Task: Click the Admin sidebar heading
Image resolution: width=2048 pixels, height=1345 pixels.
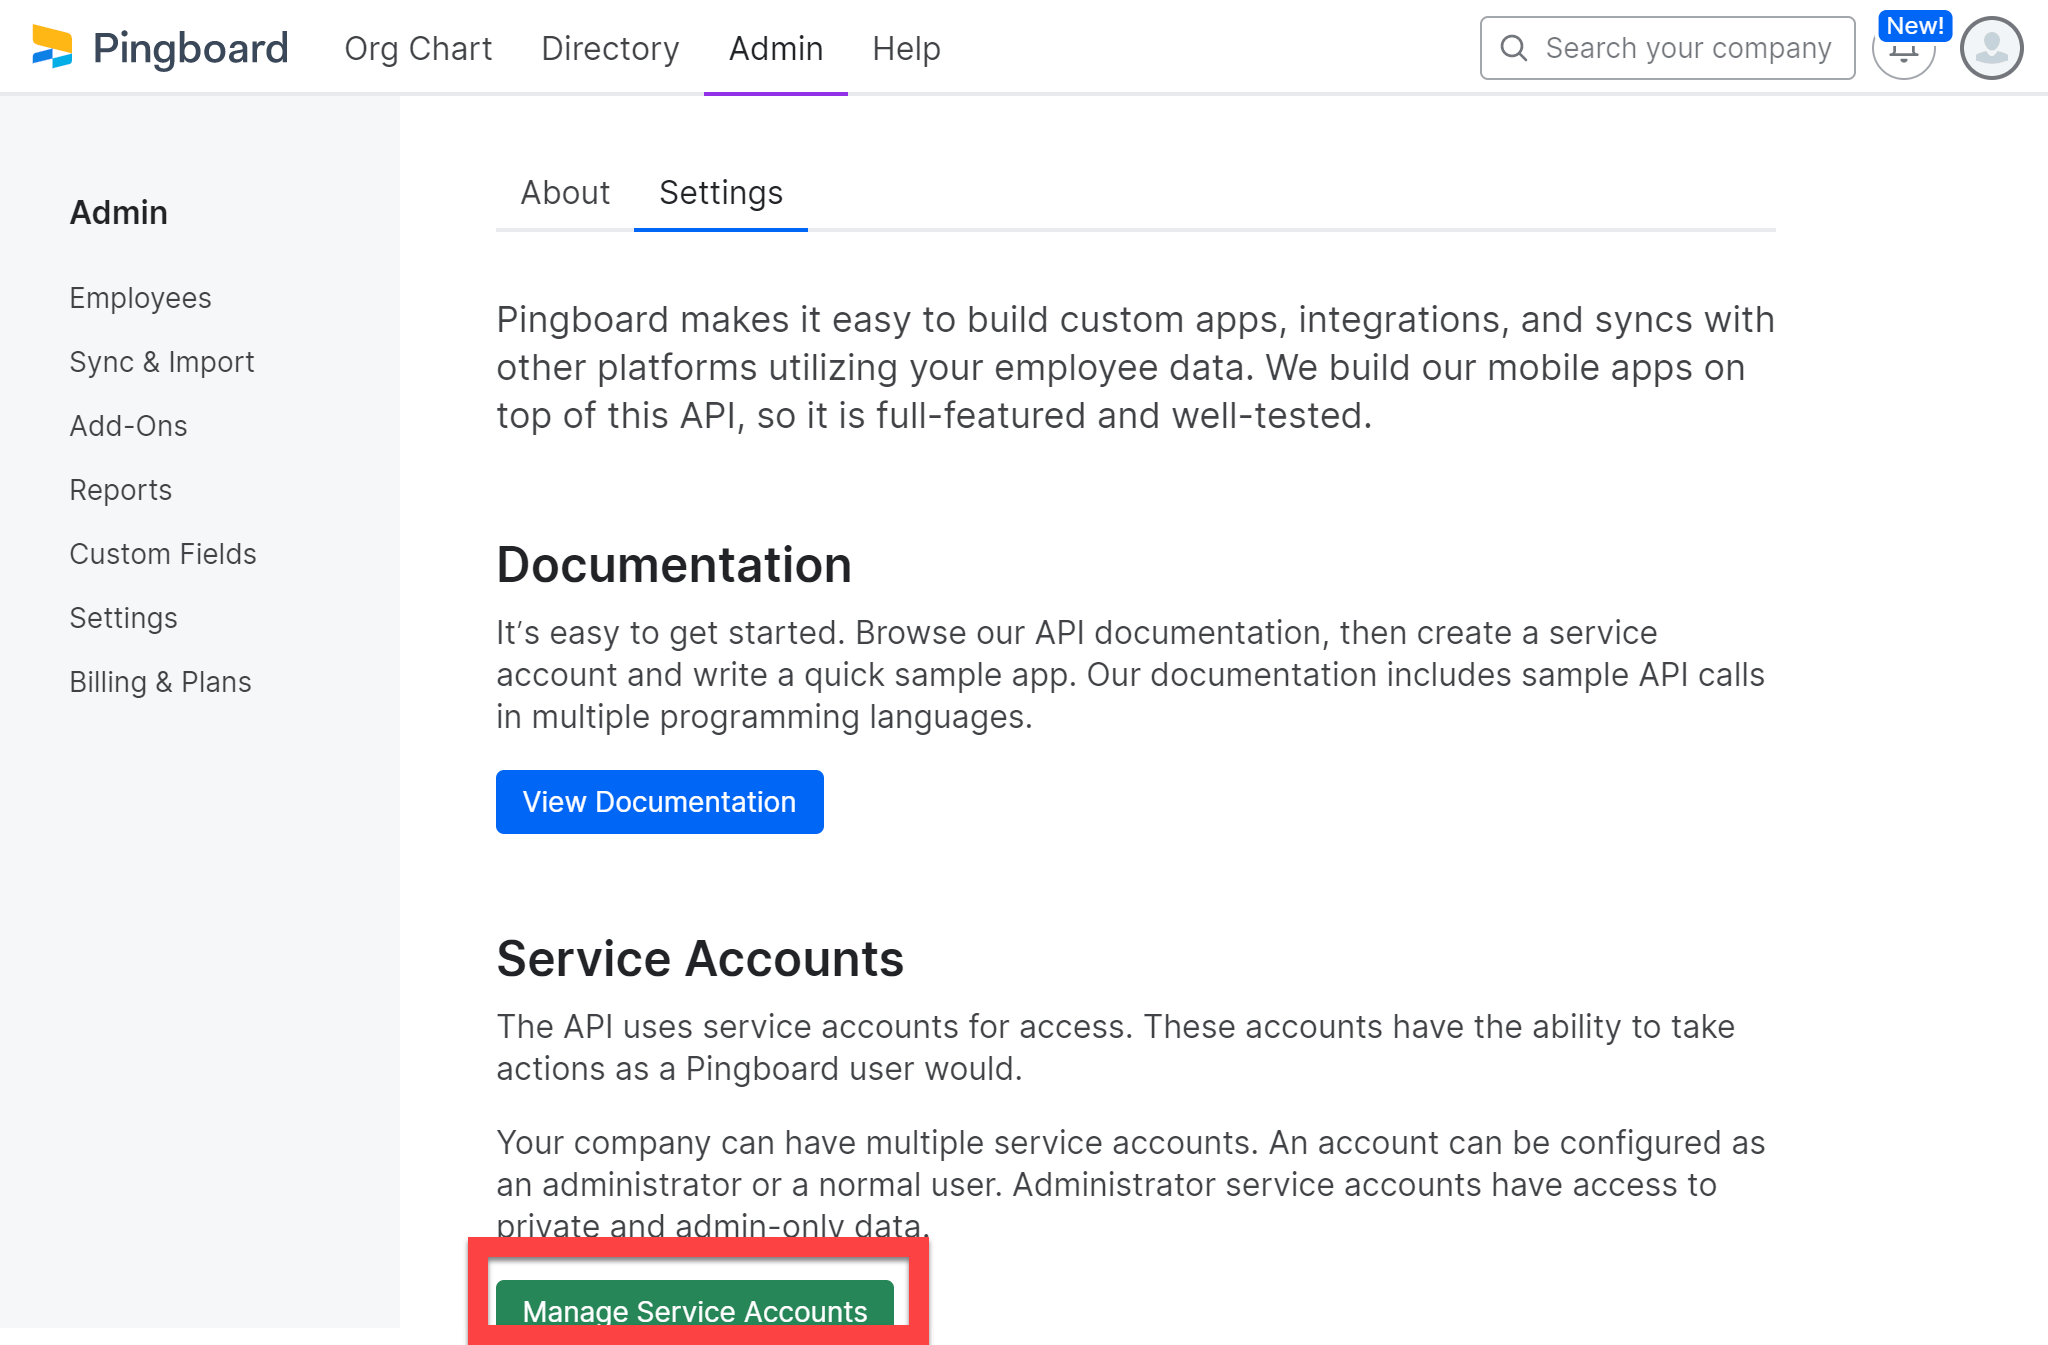Action: [x=118, y=212]
